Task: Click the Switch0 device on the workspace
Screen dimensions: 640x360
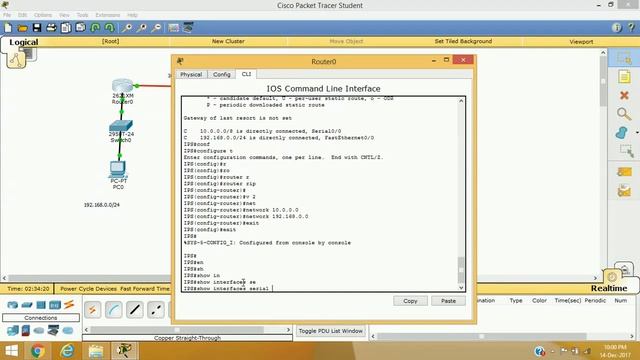Action: click(x=121, y=126)
